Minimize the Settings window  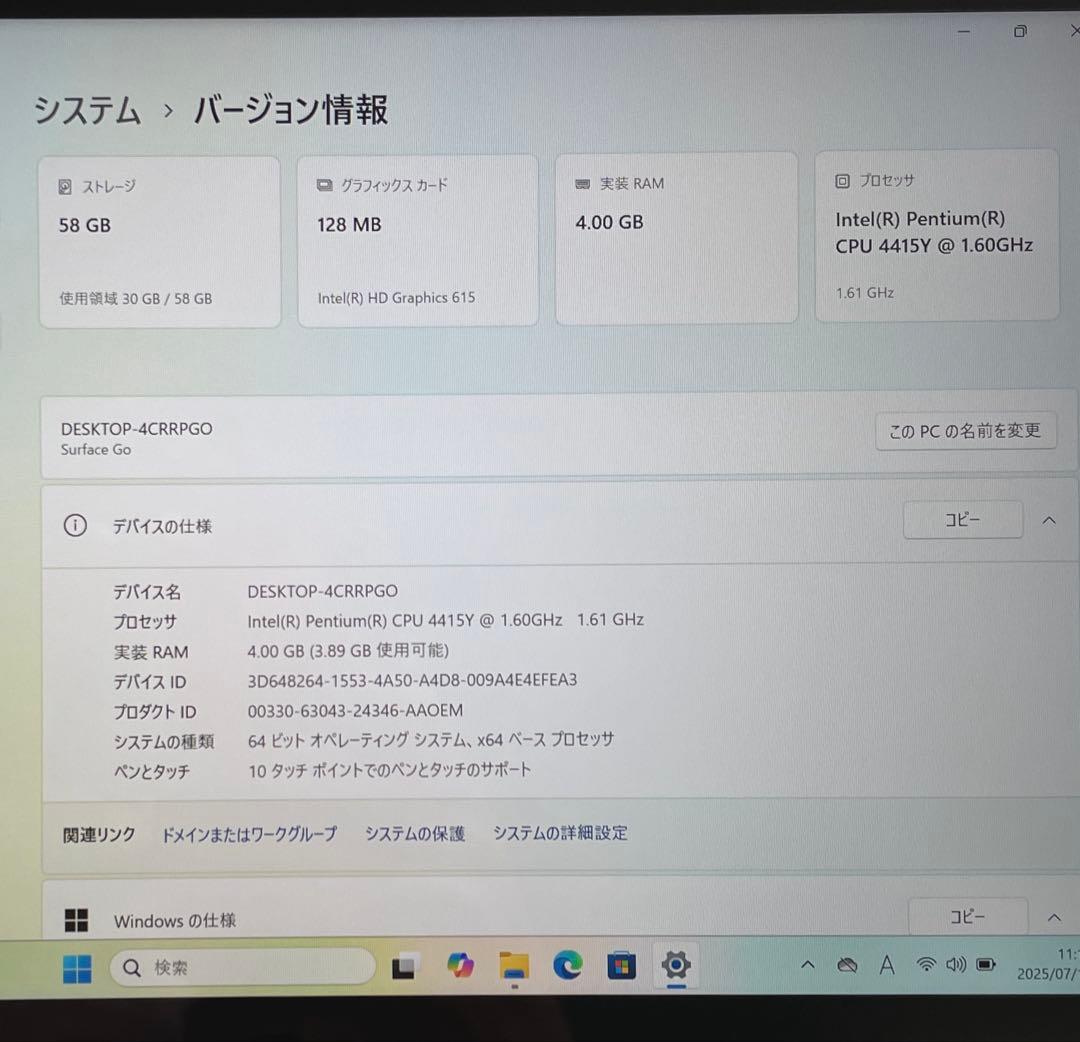[964, 32]
